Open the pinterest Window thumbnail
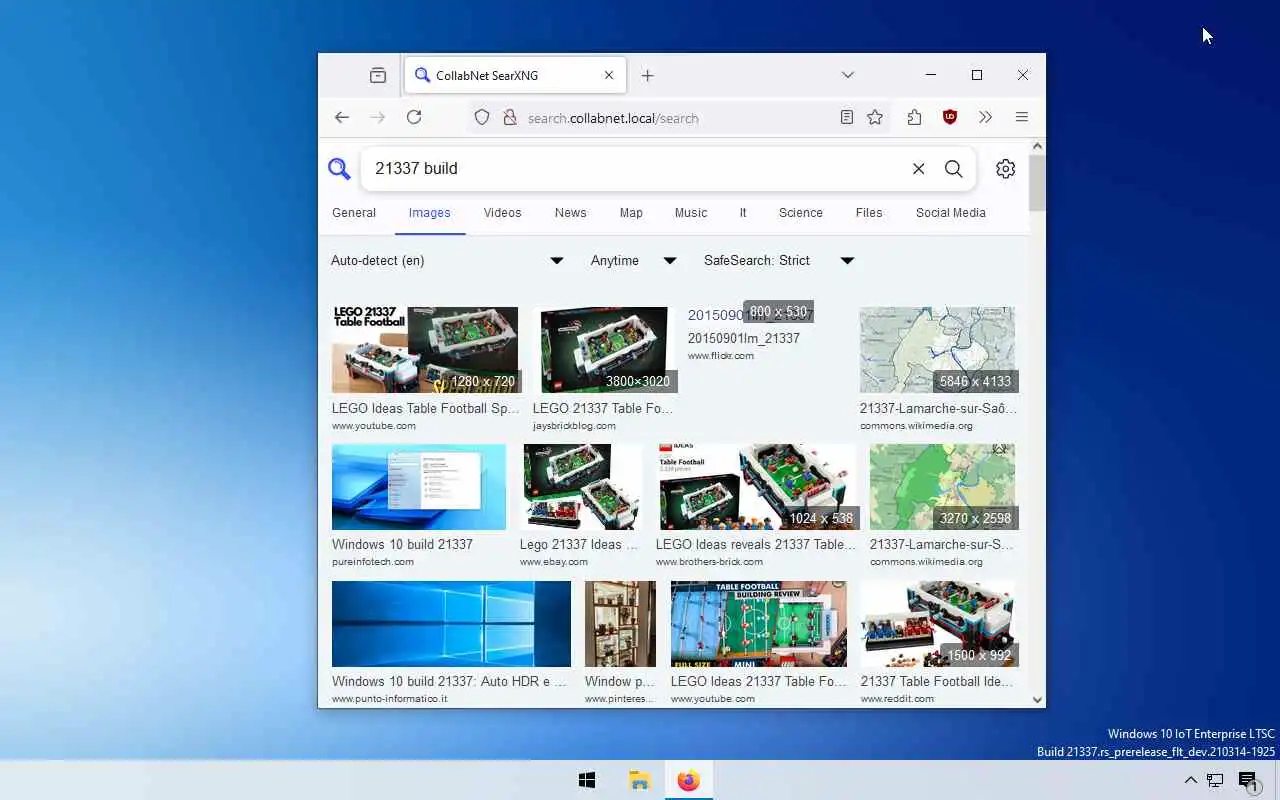1280x800 pixels. [620, 624]
